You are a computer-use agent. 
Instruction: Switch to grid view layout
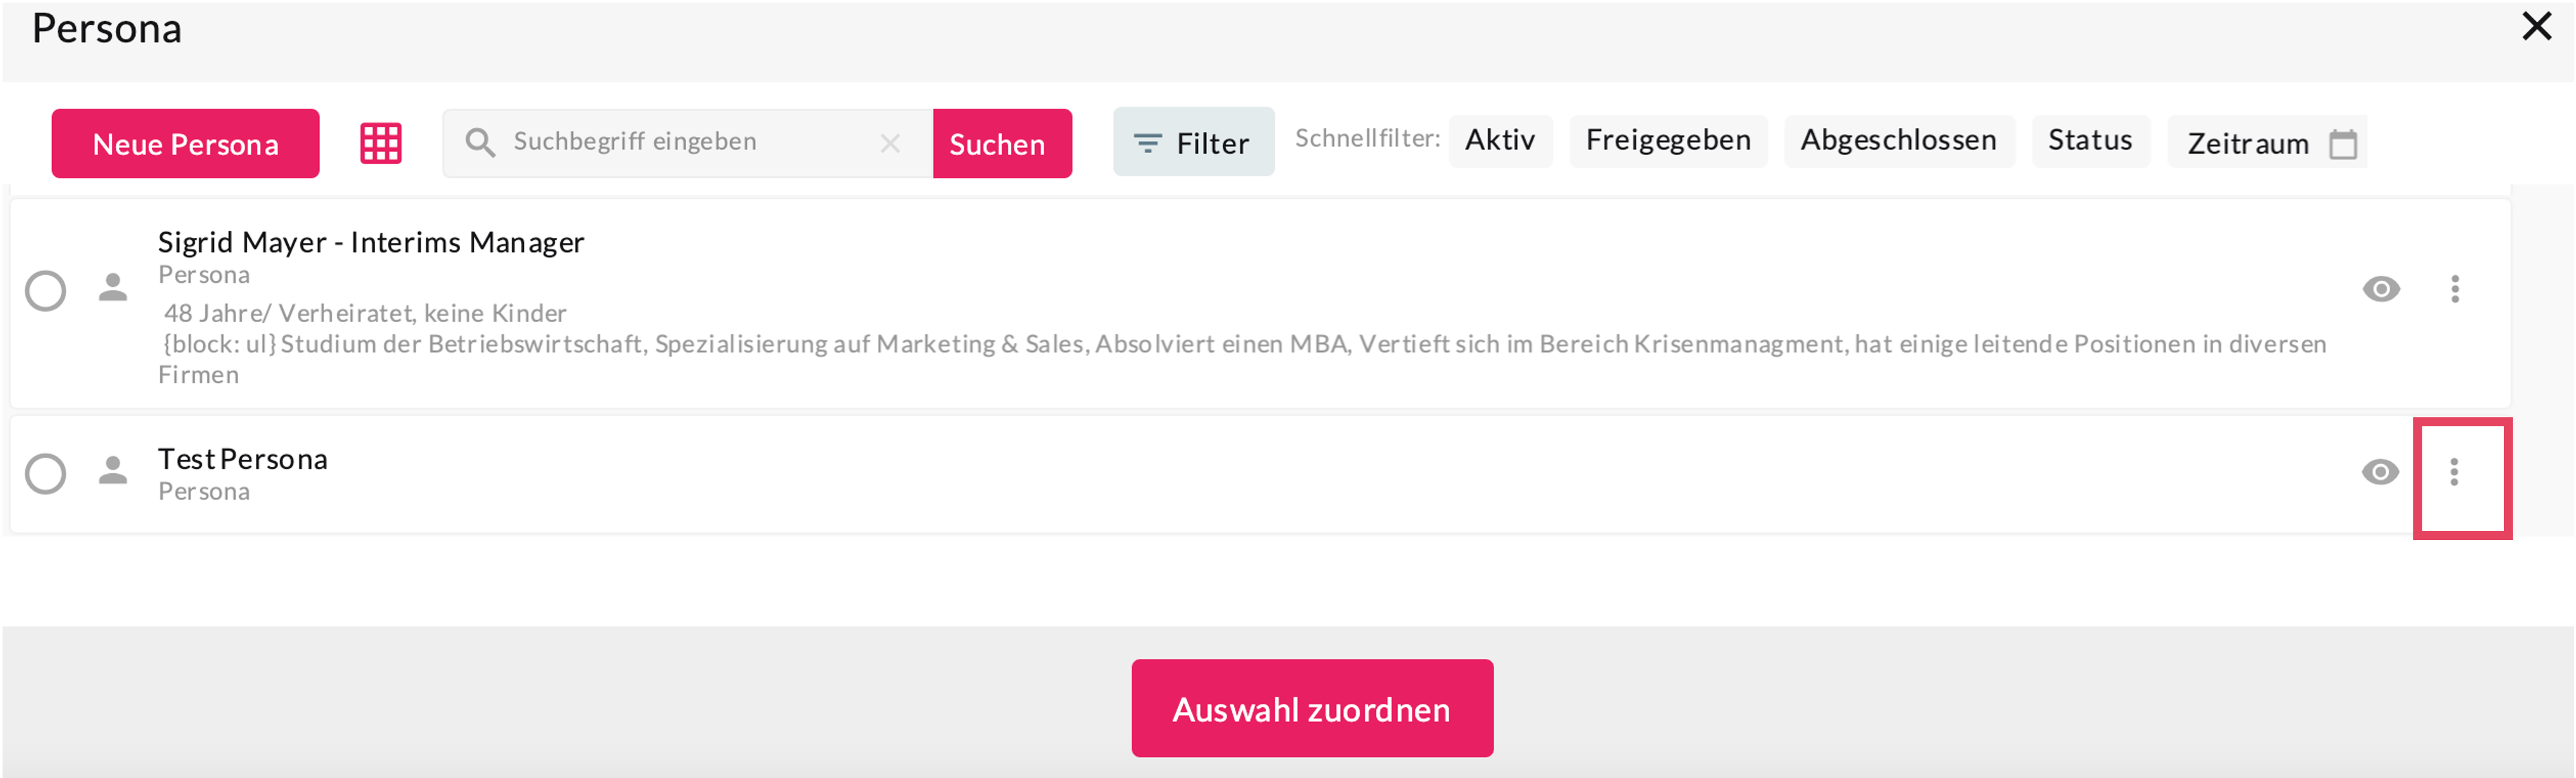coord(381,143)
